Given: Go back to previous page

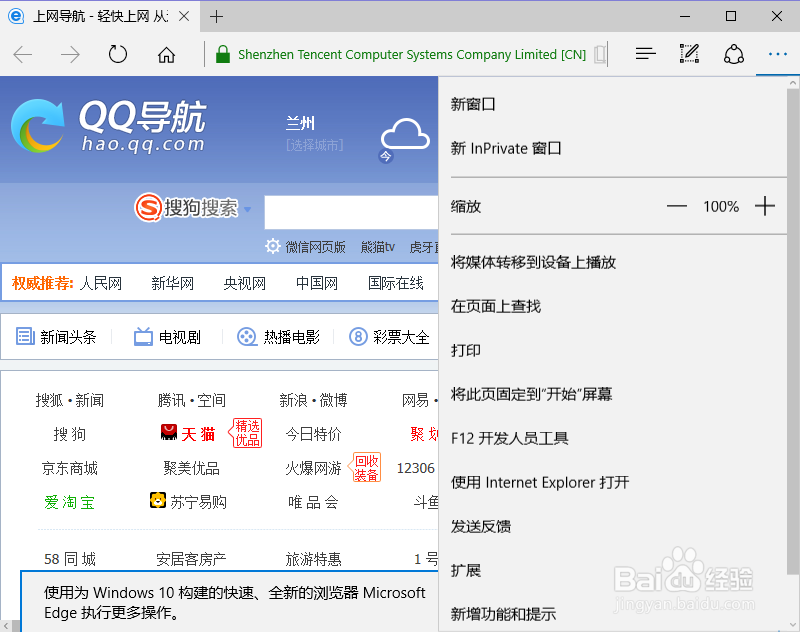Looking at the screenshot, I should tap(22, 54).
